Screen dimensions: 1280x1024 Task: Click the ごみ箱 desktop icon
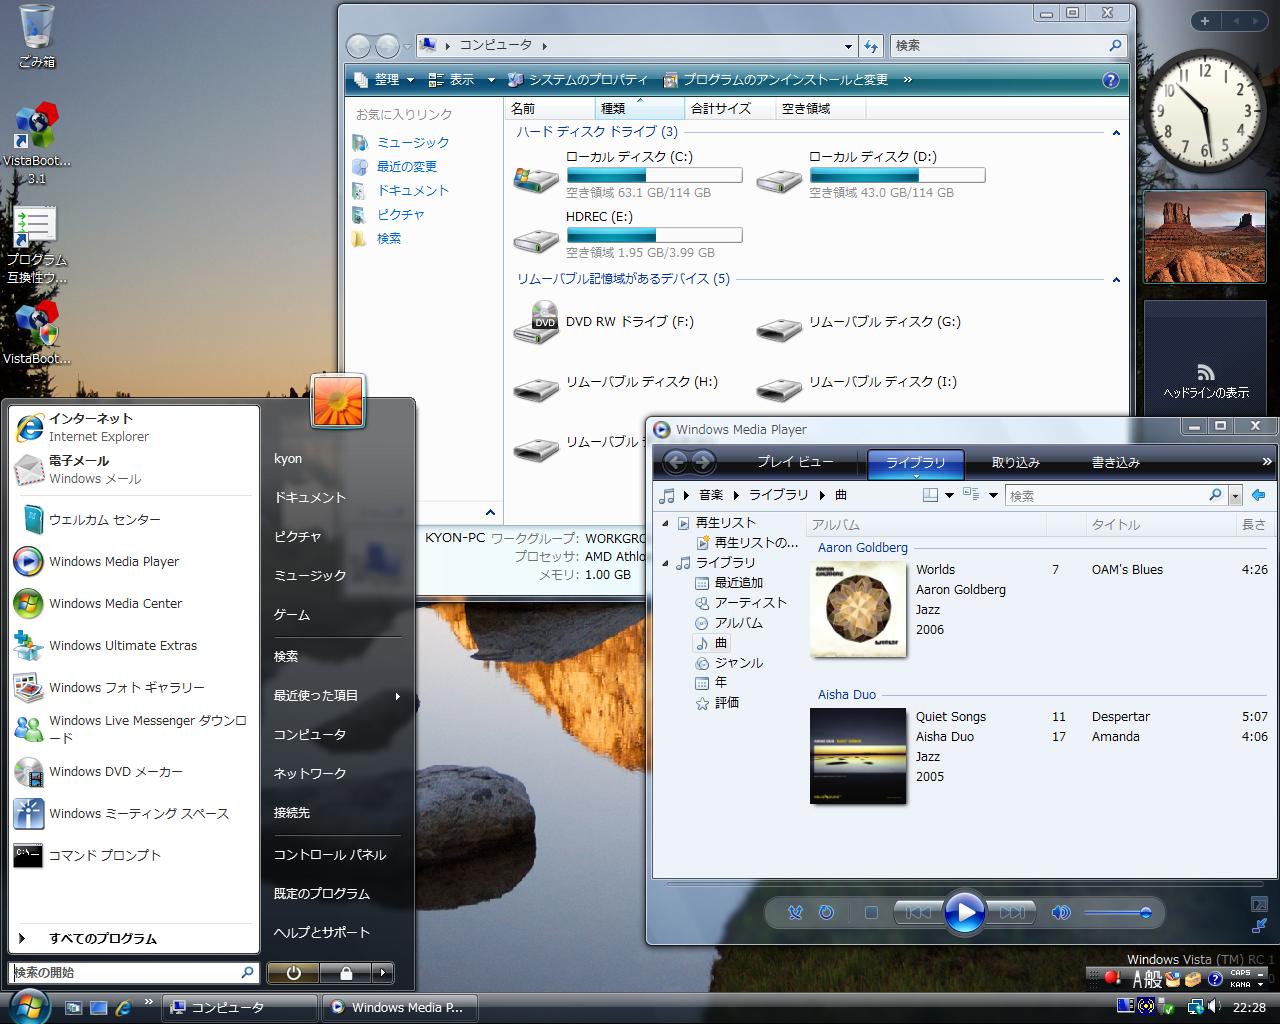click(x=37, y=36)
